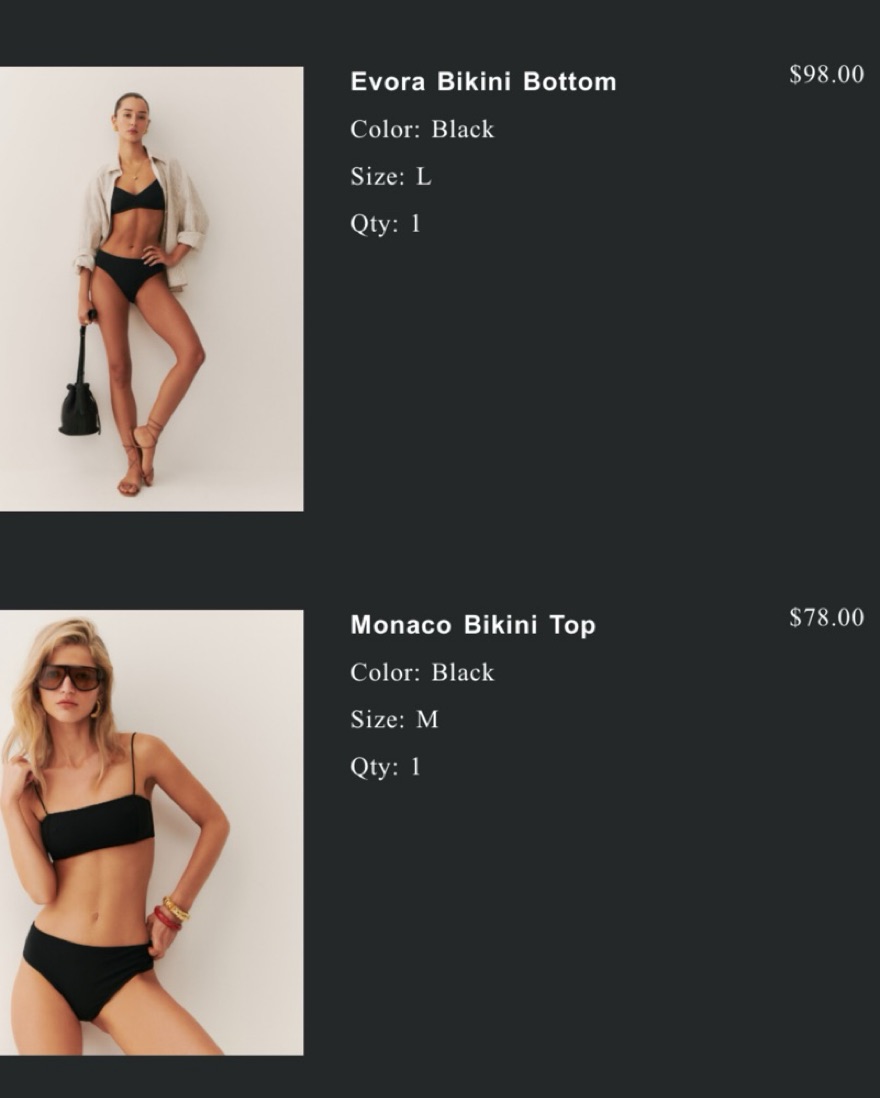The height and width of the screenshot is (1098, 880).
Task: Click the black bandeau top in Monaco photo
Action: [x=96, y=828]
